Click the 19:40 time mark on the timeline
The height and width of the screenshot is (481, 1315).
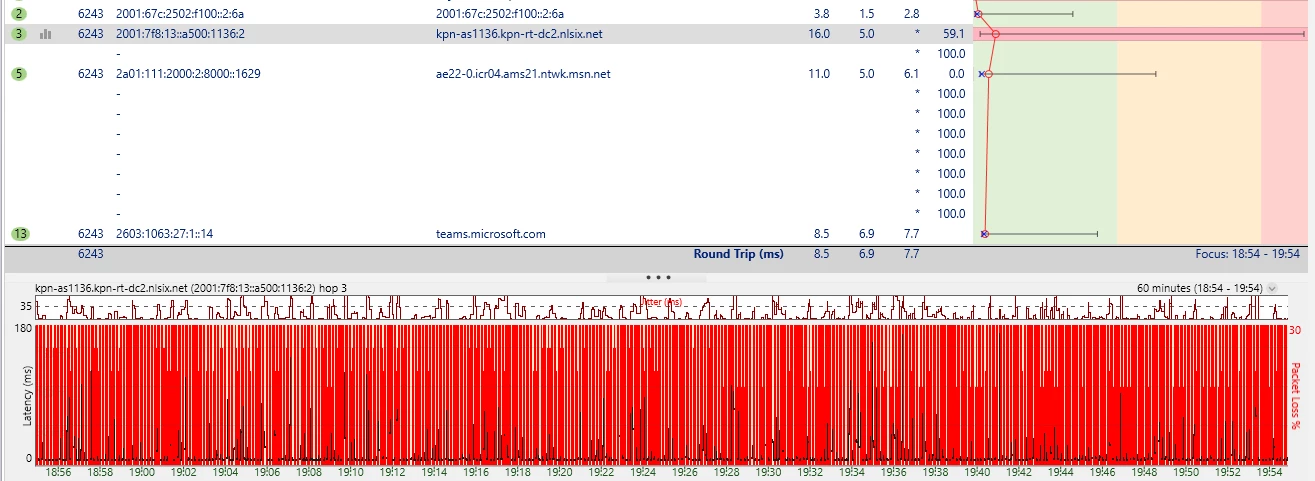coord(979,472)
